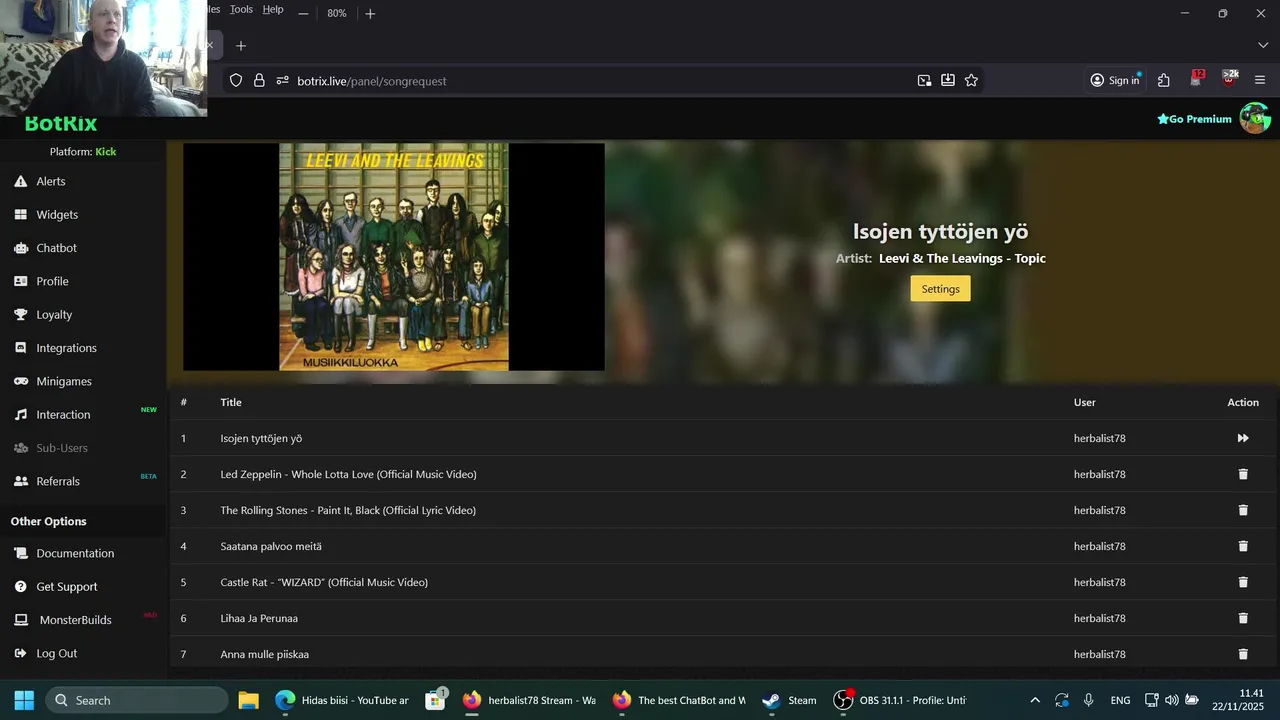Screen dimensions: 1280x720
Task: Click the Title column header
Action: 231,402
